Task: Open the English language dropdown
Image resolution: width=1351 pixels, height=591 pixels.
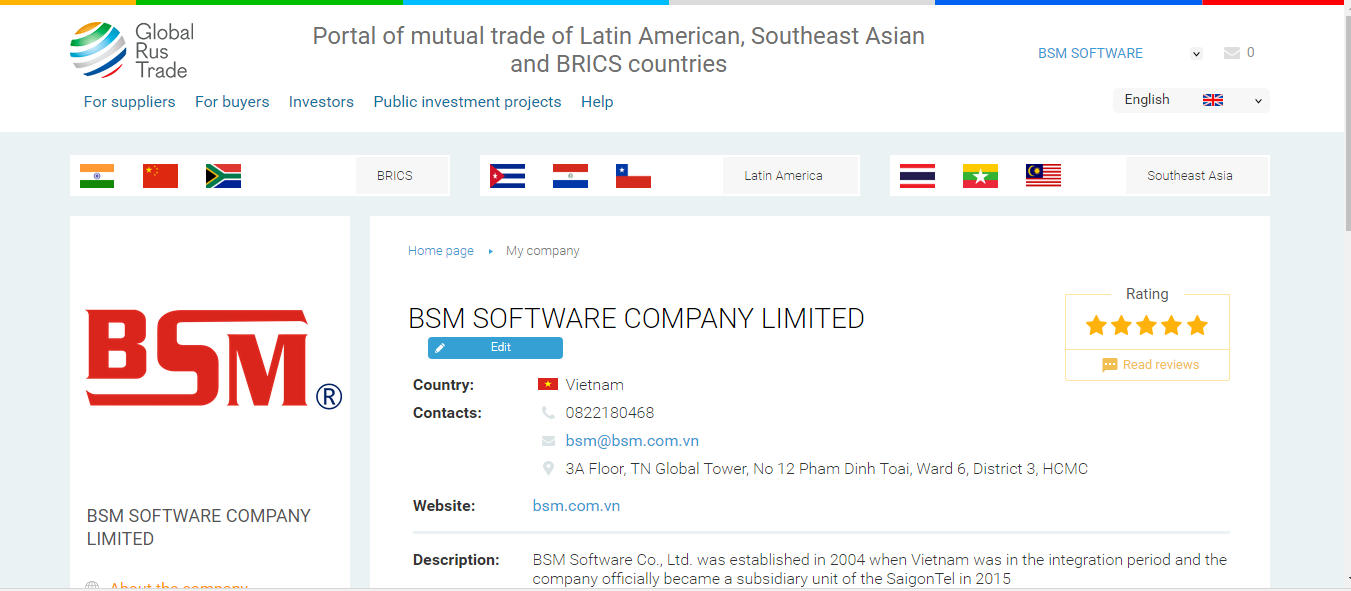Action: [x=1191, y=100]
